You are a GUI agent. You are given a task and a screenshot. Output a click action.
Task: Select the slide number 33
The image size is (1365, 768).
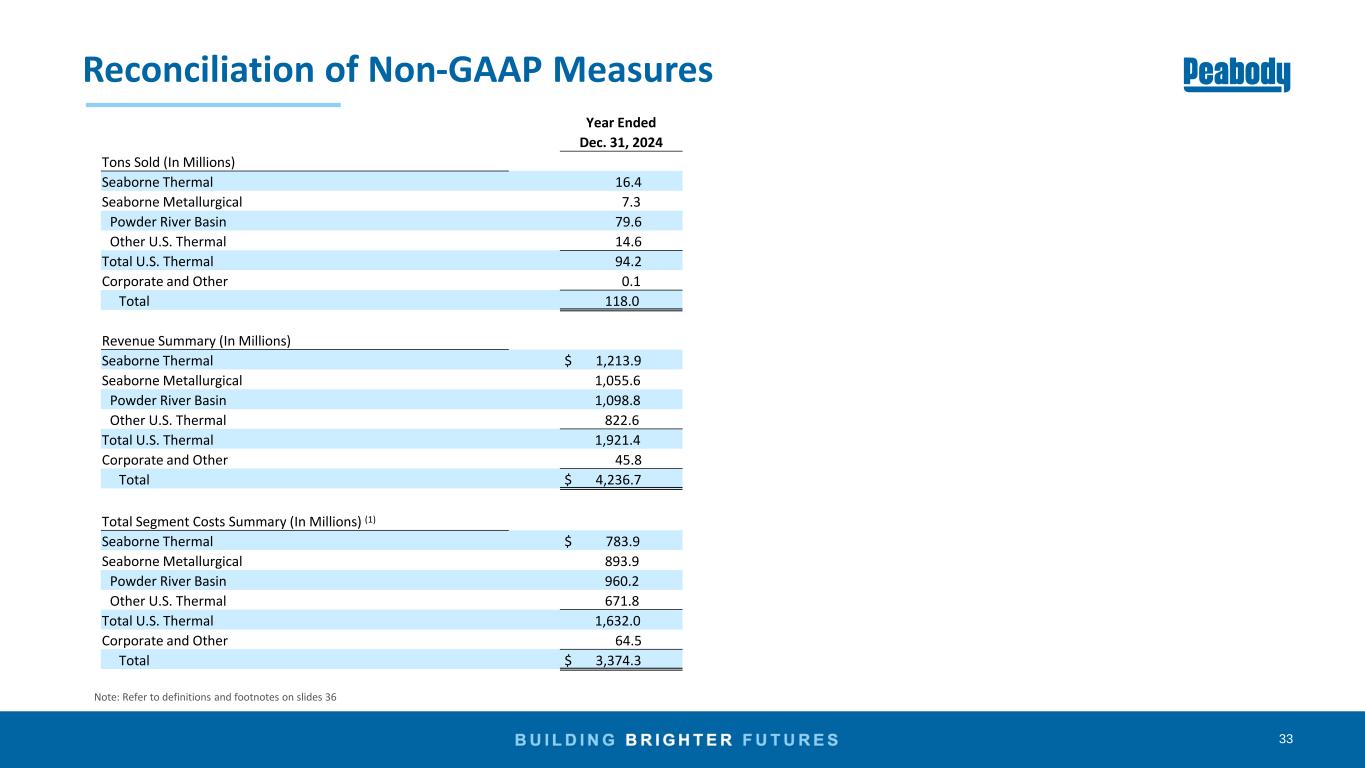click(1286, 739)
